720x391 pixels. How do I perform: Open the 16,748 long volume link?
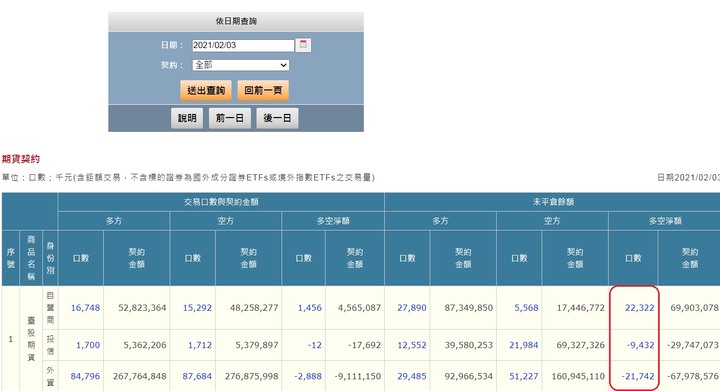click(85, 307)
